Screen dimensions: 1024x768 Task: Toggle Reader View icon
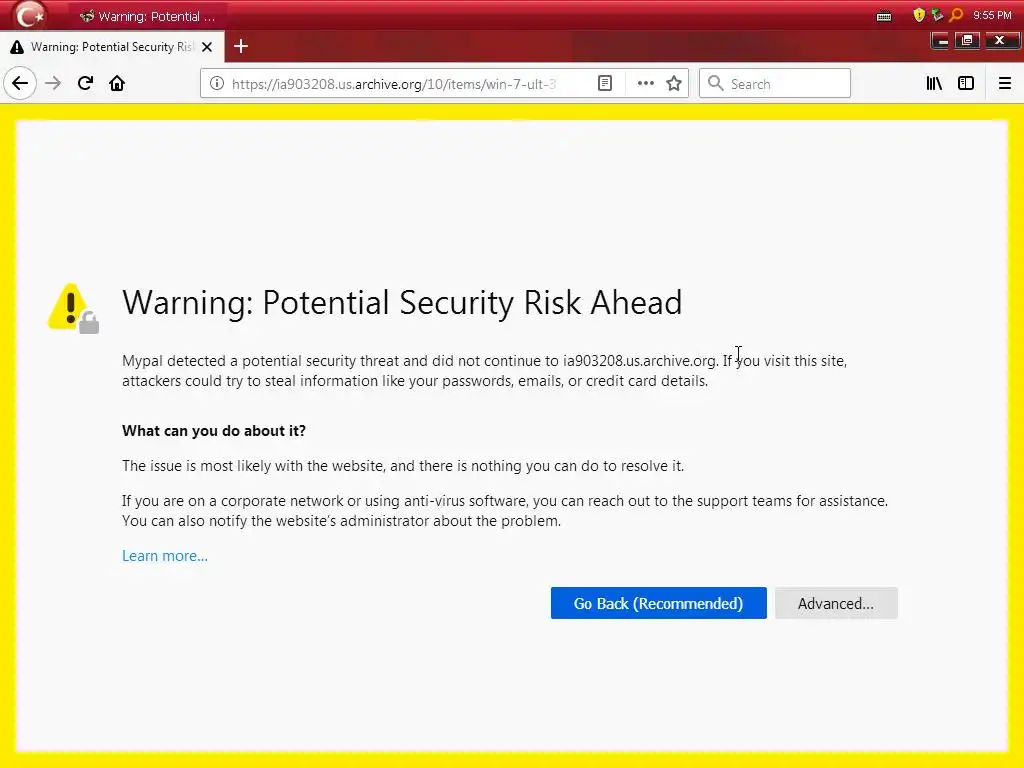click(605, 84)
